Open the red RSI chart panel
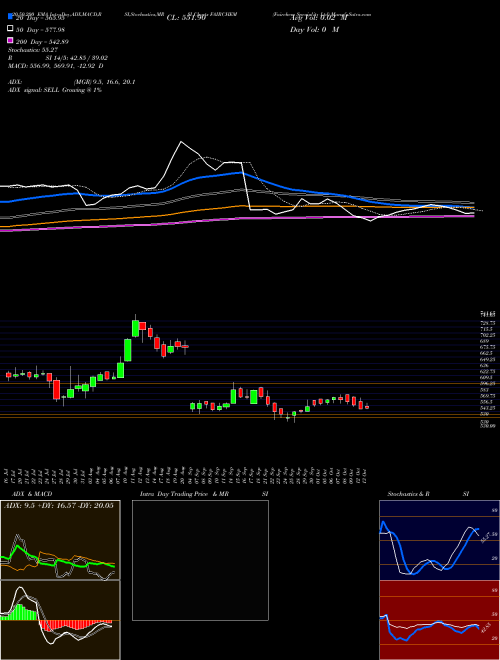500x660 pixels. tap(439, 620)
